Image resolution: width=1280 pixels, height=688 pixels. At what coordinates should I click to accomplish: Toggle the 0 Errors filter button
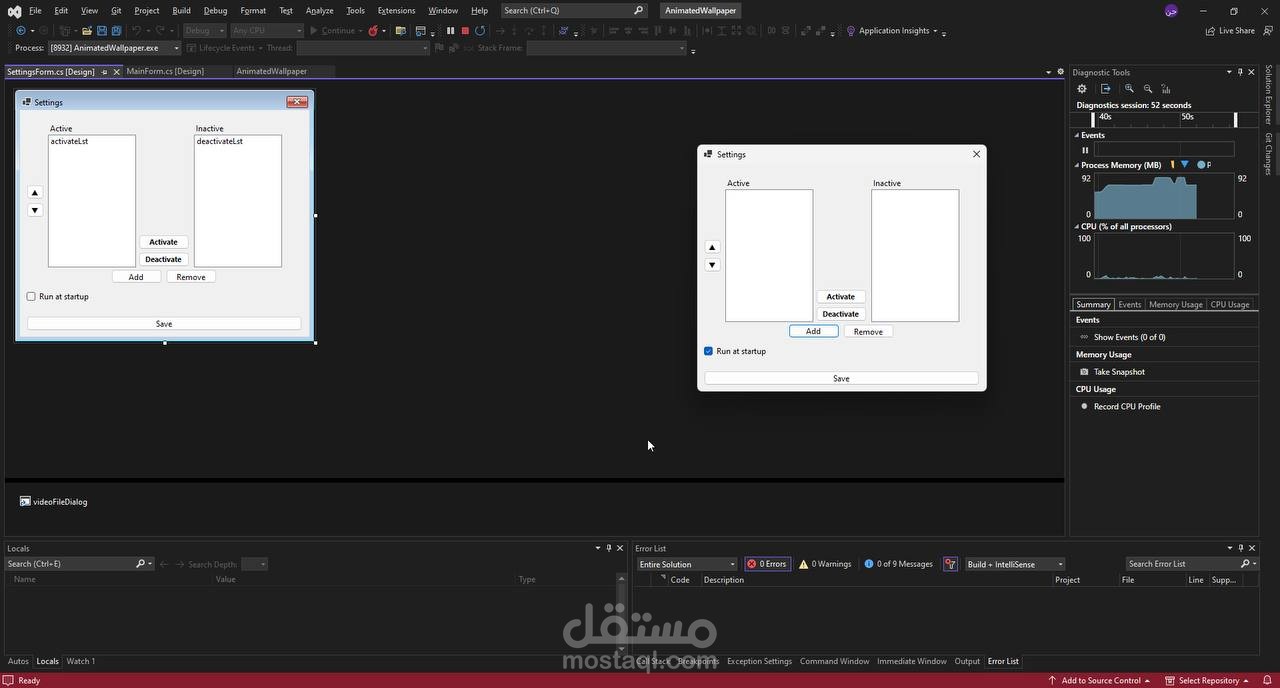[x=767, y=564]
